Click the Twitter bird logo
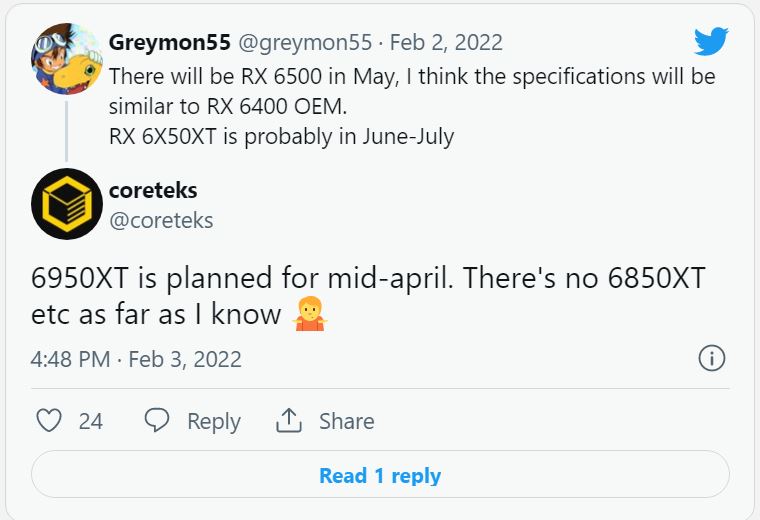The height and width of the screenshot is (520, 760). [x=711, y=41]
